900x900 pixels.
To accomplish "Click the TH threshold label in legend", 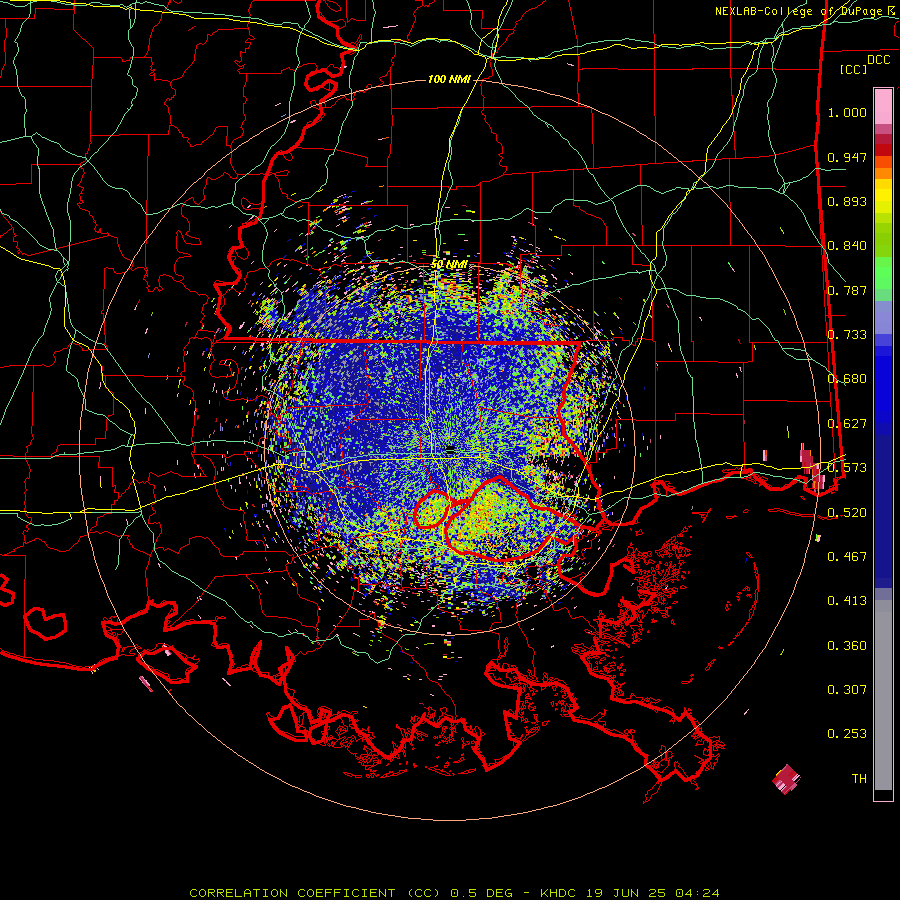I will (x=859, y=779).
